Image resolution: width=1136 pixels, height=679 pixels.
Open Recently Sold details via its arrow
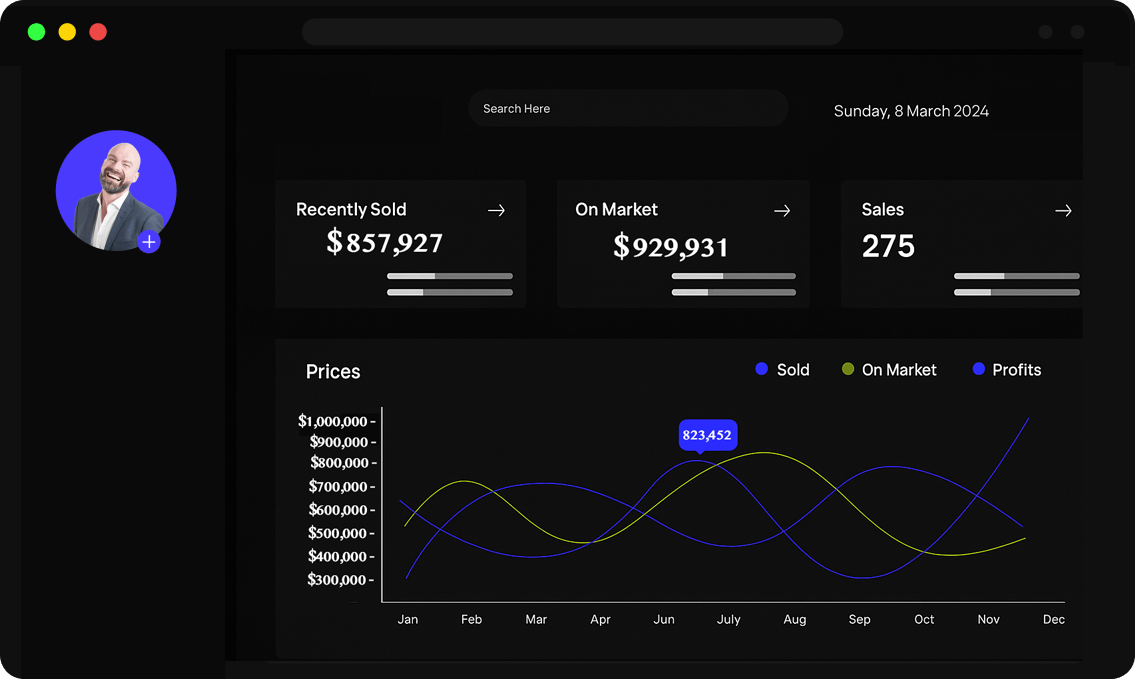click(496, 210)
